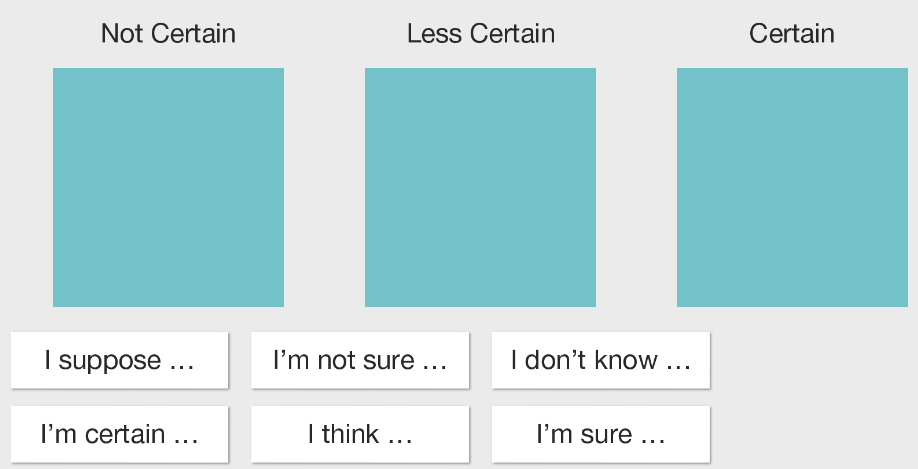The width and height of the screenshot is (918, 469).
Task: Pick the 'I'm sure …' card
Action: [601, 434]
